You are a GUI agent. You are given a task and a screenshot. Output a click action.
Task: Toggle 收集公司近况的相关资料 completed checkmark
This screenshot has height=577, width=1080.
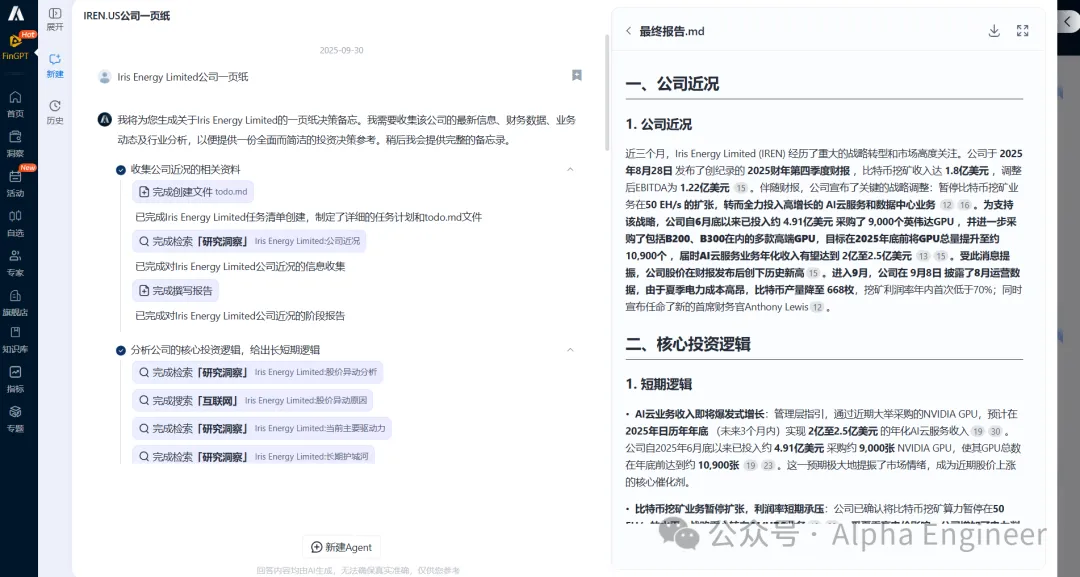121,170
